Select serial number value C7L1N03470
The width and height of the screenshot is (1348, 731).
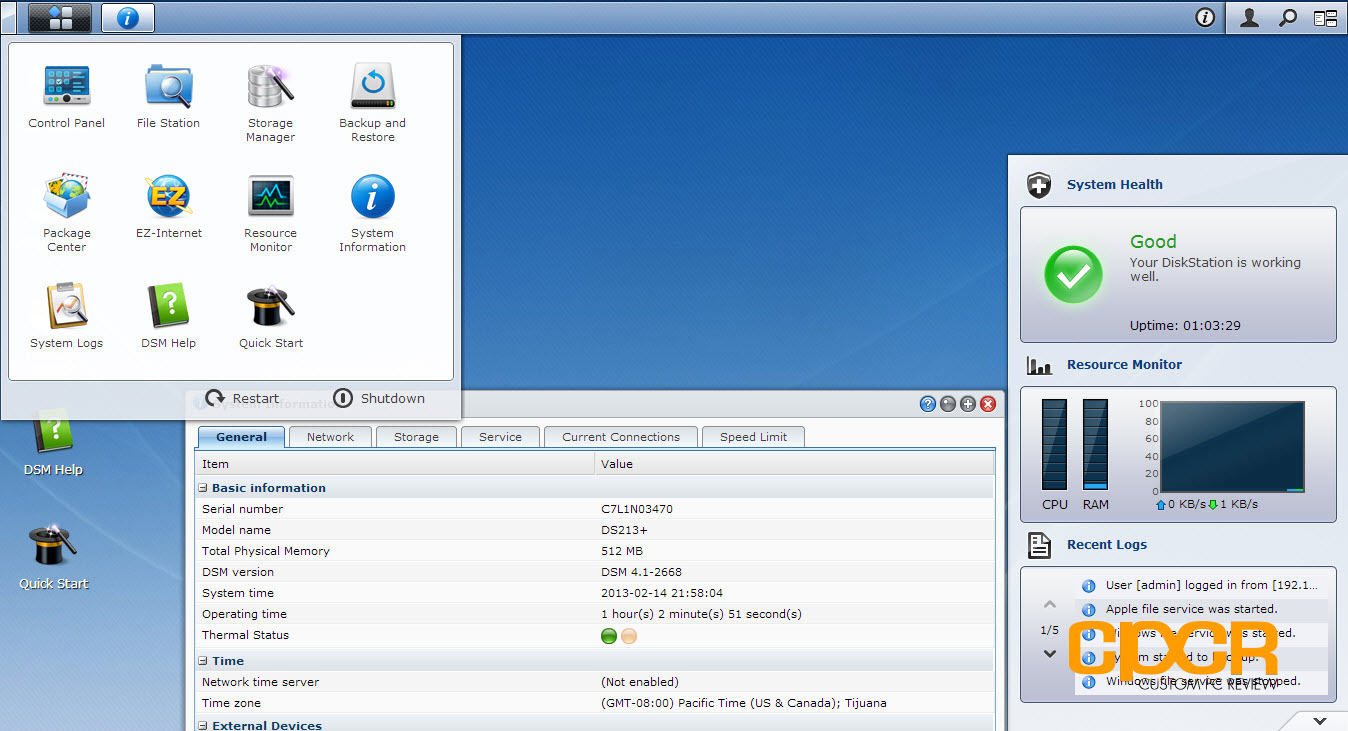coord(637,509)
